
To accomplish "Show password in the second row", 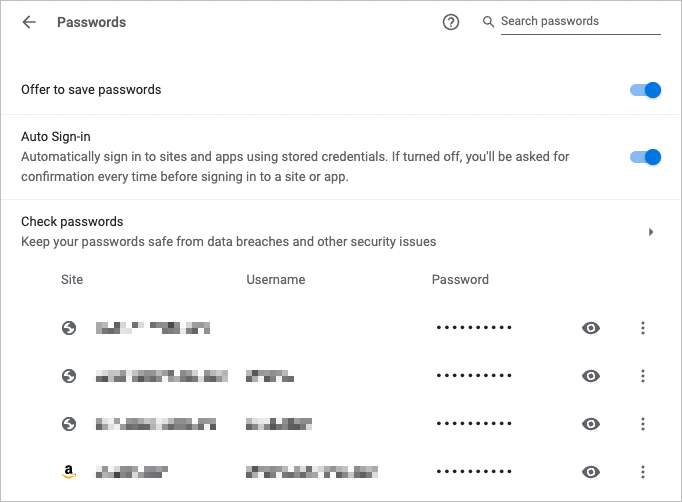I will 591,376.
